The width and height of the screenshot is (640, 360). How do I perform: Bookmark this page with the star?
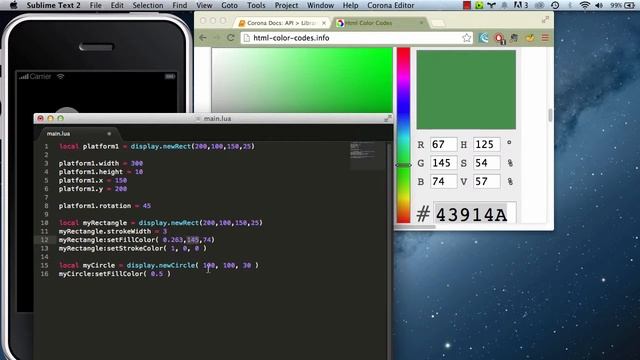[467, 38]
